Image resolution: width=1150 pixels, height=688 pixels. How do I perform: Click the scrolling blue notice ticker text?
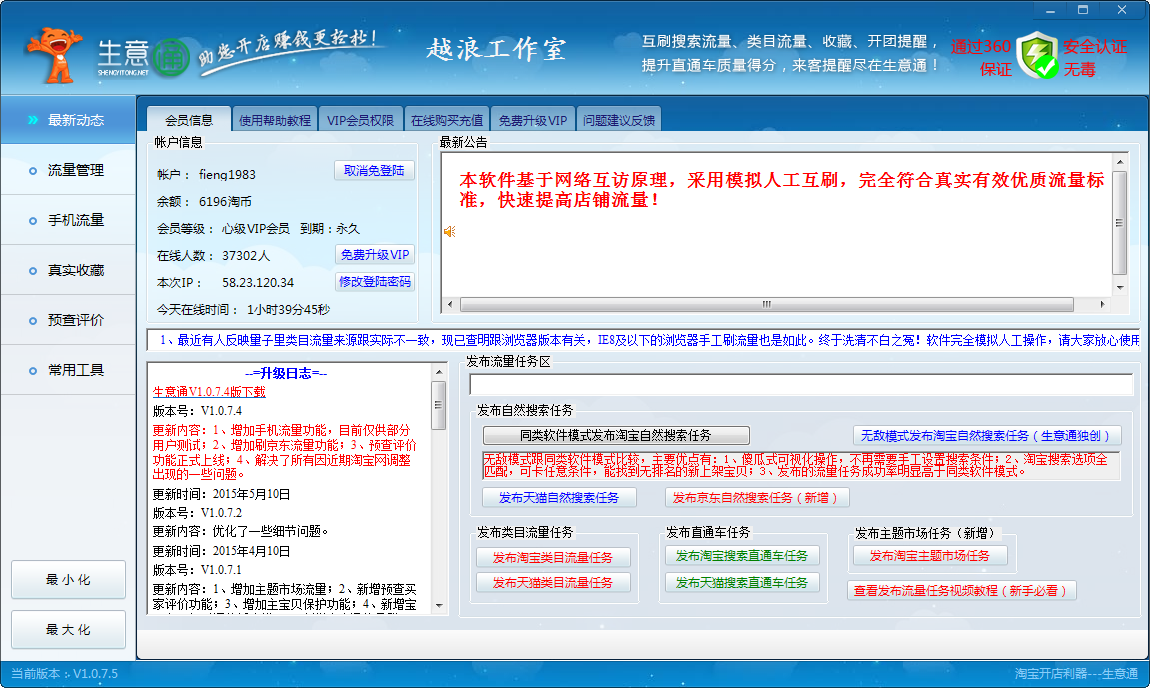point(648,340)
